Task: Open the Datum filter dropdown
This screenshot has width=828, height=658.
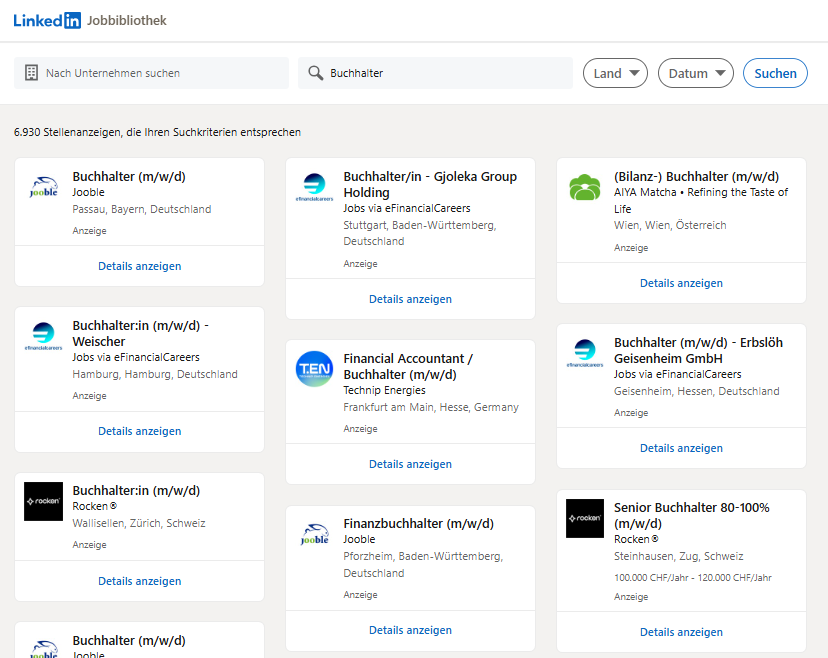Action: 695,73
